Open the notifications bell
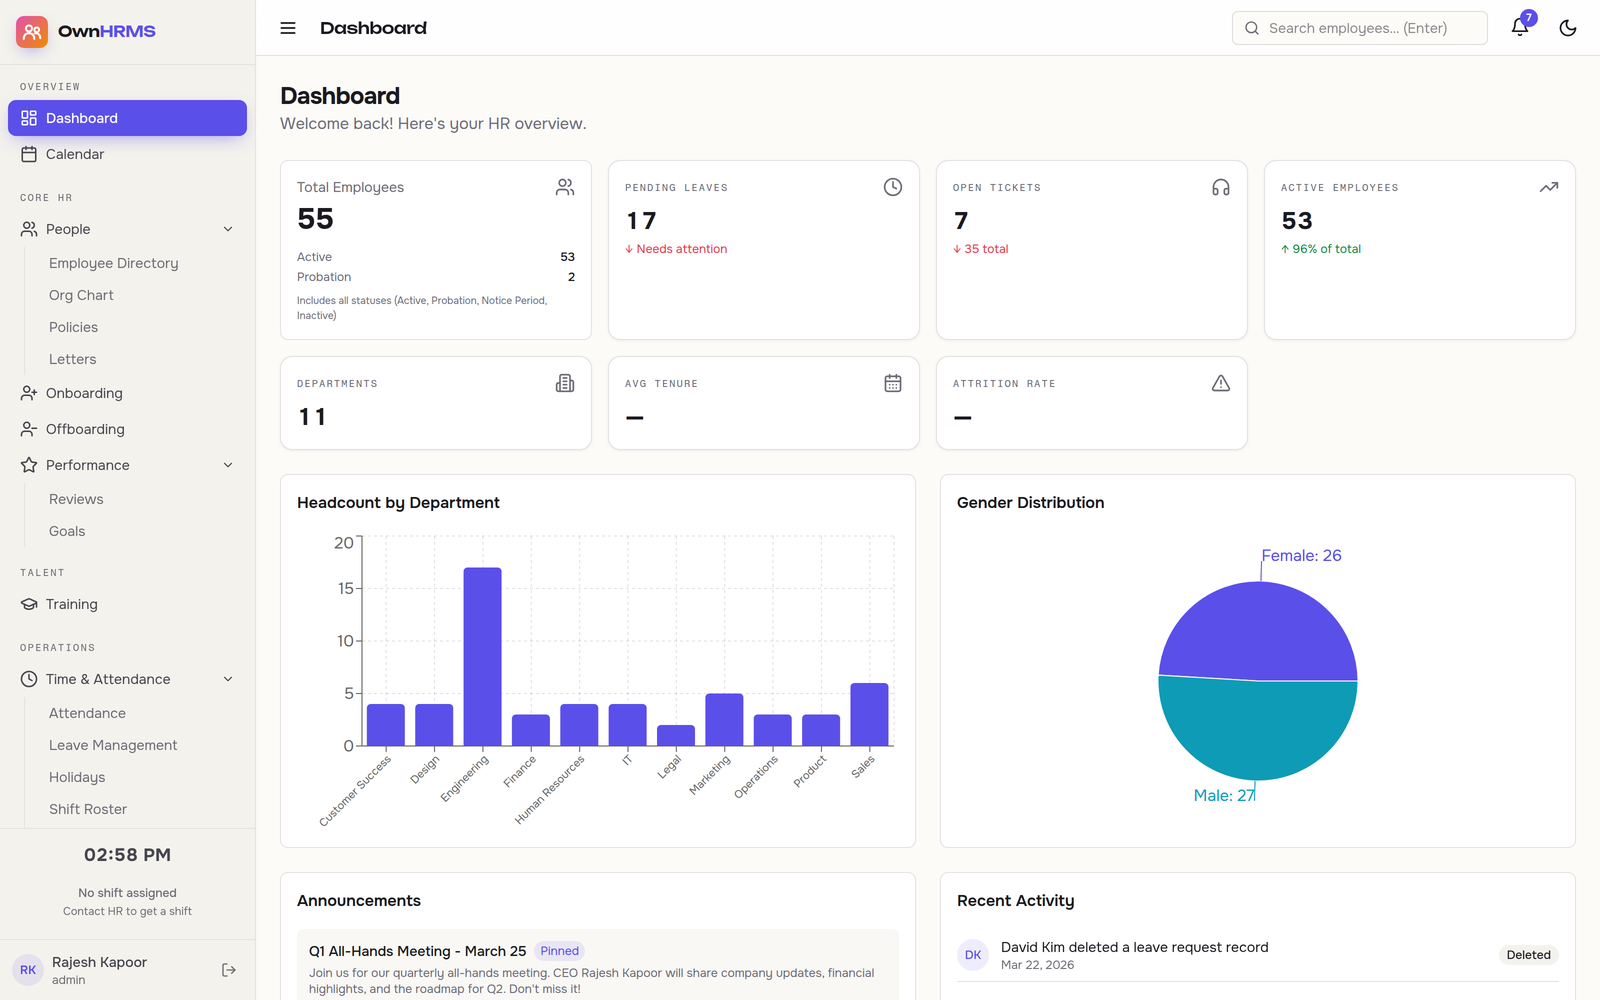The image size is (1600, 1000). click(x=1520, y=28)
